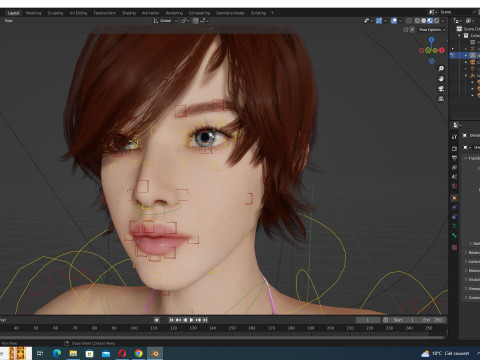
Task: Open the World properties tab
Action: 454,186
